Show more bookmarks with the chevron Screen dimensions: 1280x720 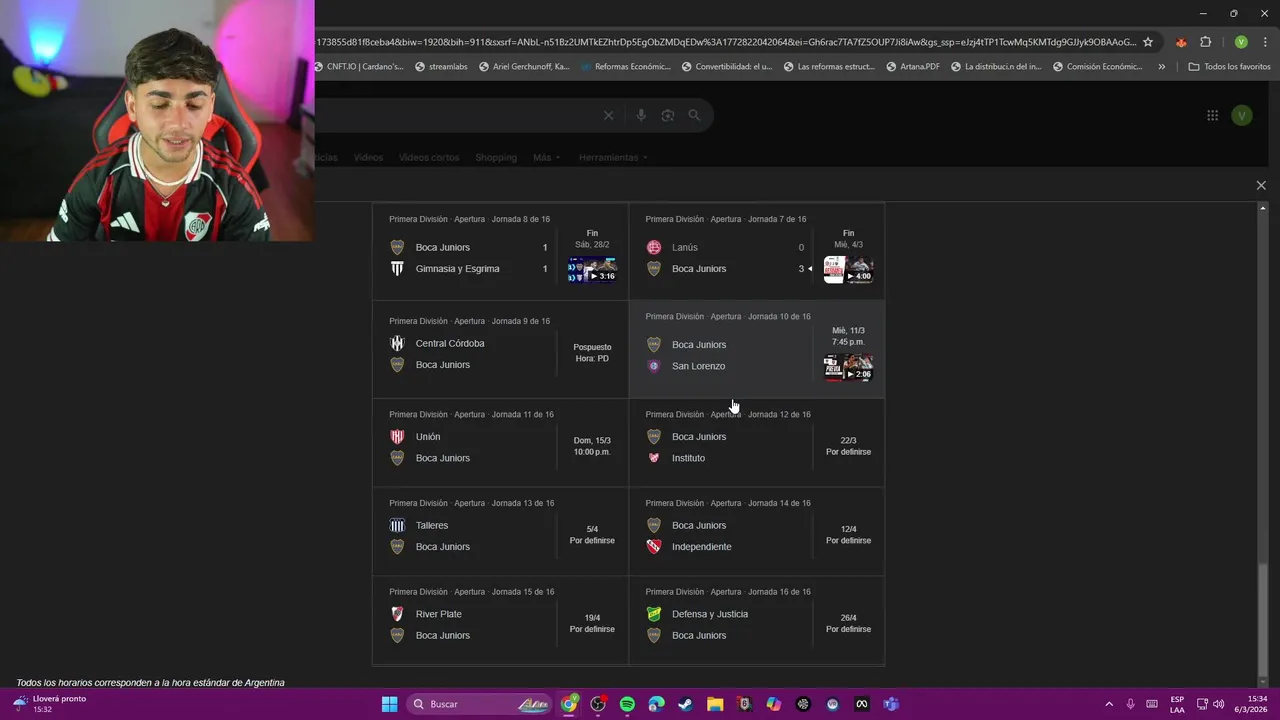1161,67
